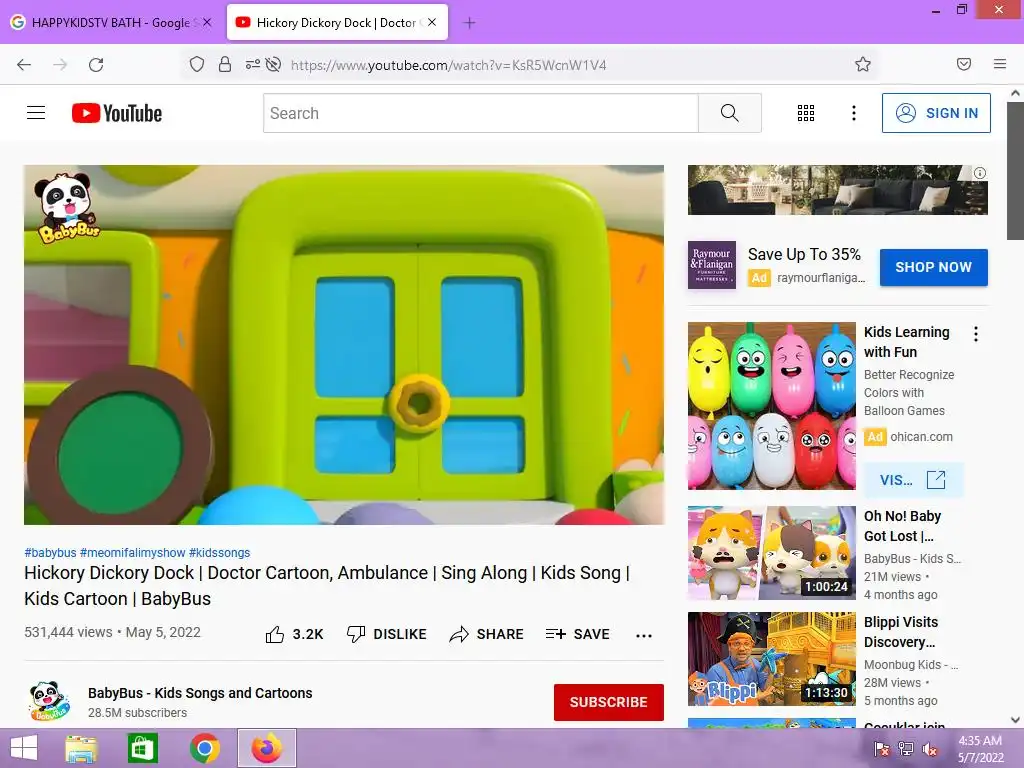Click the Firefox address bar URL
The width and height of the screenshot is (1024, 768).
[x=448, y=65]
